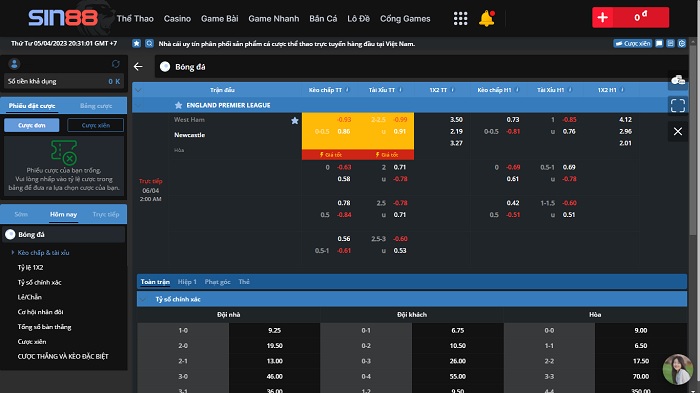This screenshot has height=393, width=700.
Task: Click the live stream camera icon
Action: click(678, 80)
